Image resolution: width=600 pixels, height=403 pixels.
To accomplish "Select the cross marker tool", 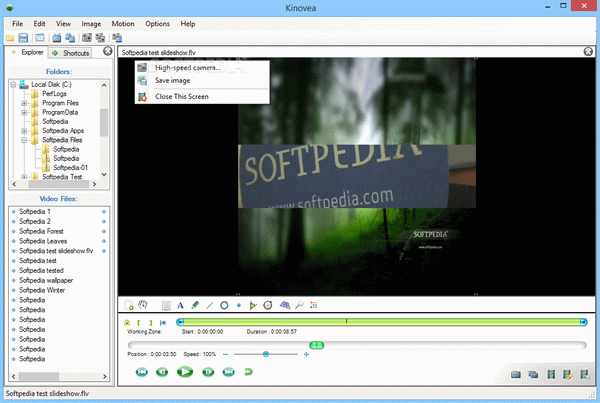I will pos(239,305).
